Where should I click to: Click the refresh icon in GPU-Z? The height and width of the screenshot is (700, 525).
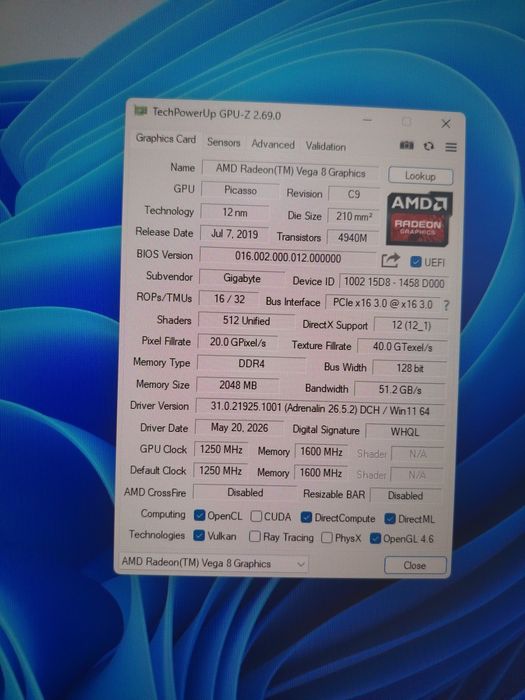(429, 146)
